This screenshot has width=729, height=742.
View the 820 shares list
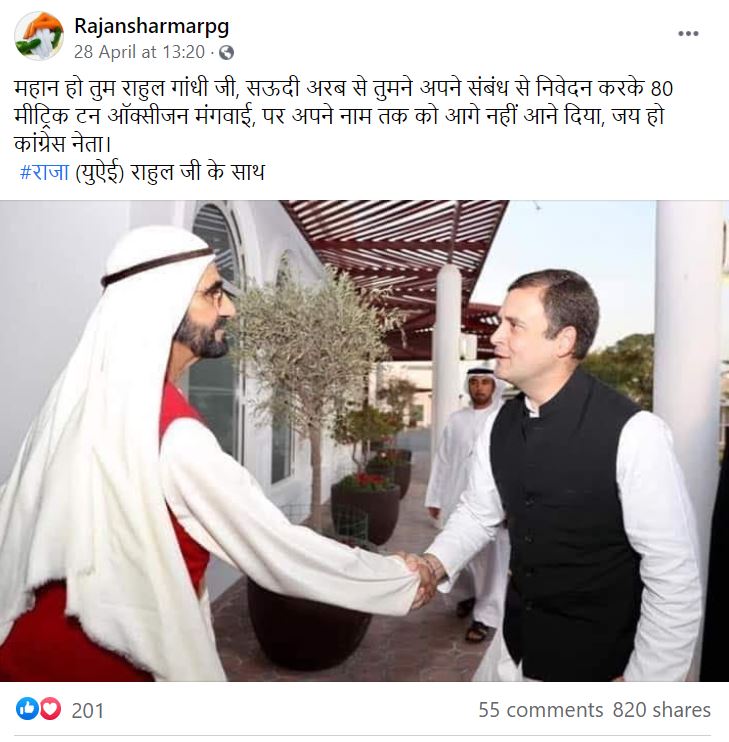pyautogui.click(x=662, y=710)
